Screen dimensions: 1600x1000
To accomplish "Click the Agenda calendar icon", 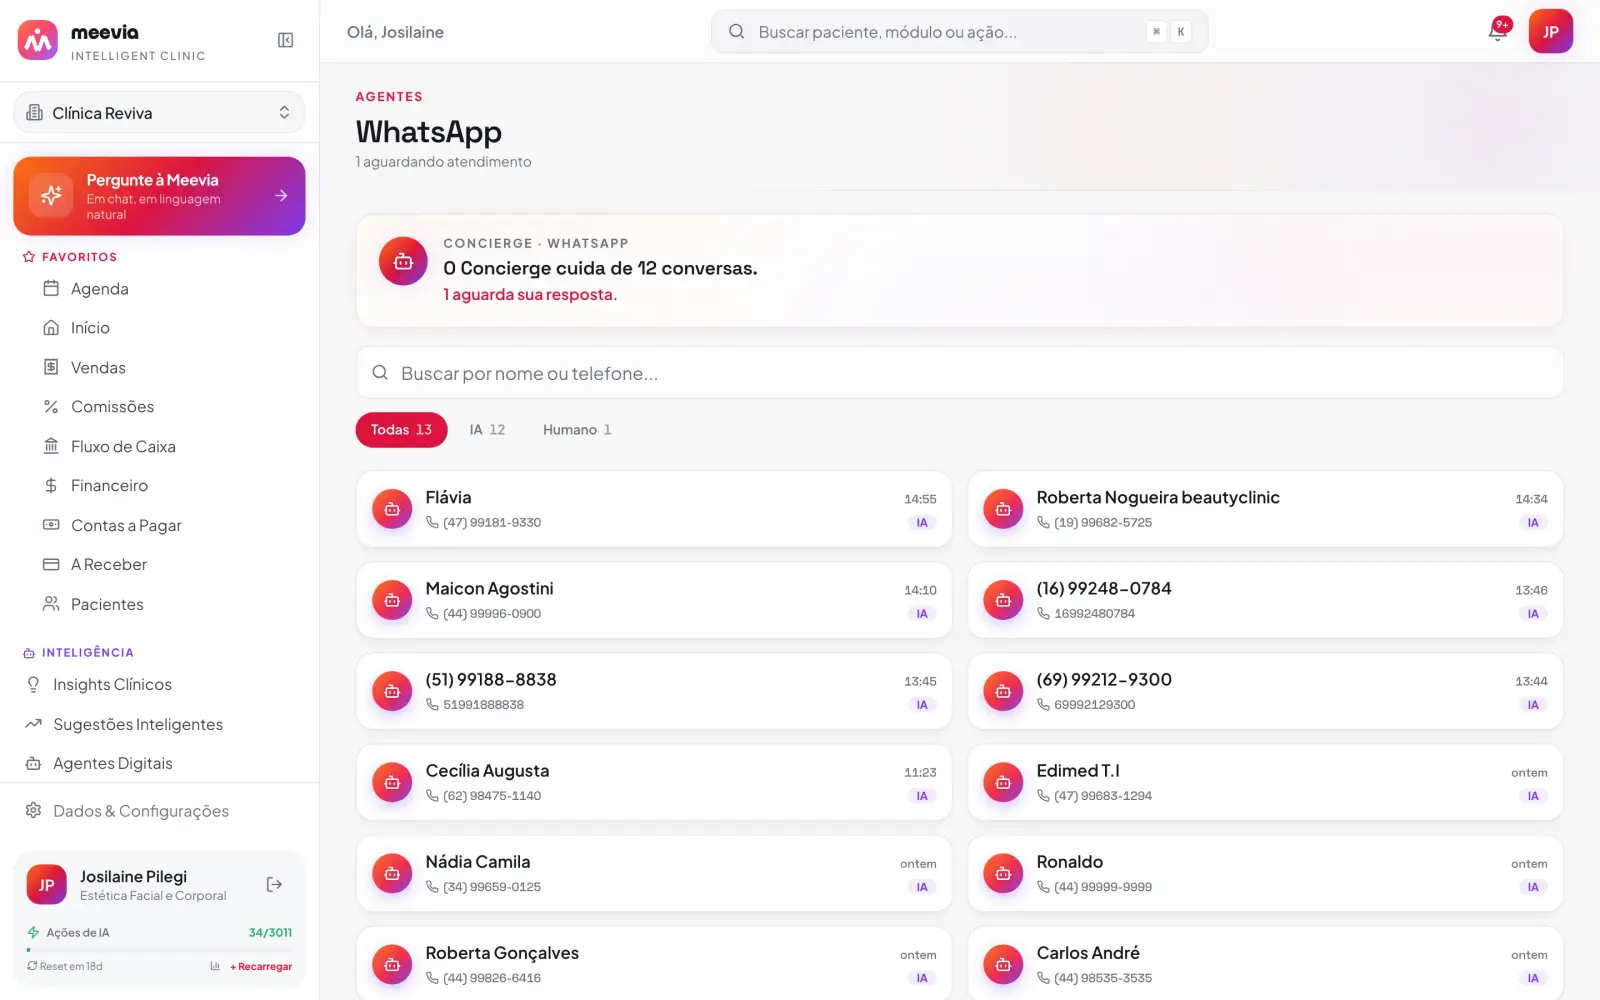I will [51, 289].
